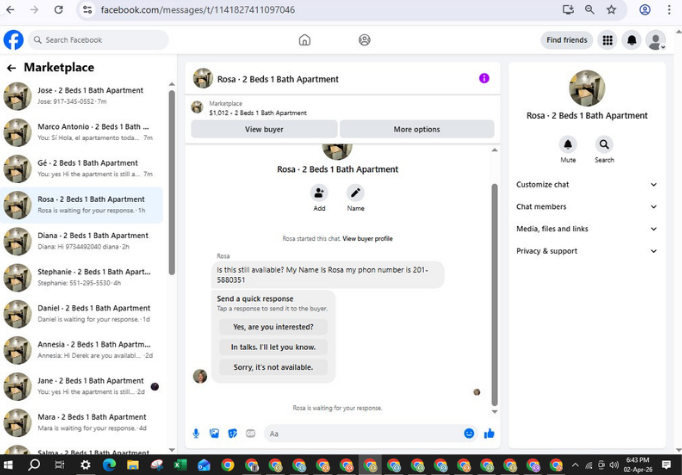682x475 pixels.
Task: Open the View buyer profile link
Action: [368, 238]
